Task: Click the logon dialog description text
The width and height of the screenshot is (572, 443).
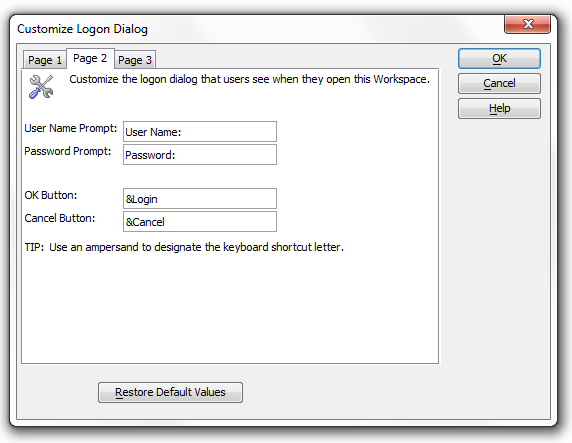Action: coord(250,79)
